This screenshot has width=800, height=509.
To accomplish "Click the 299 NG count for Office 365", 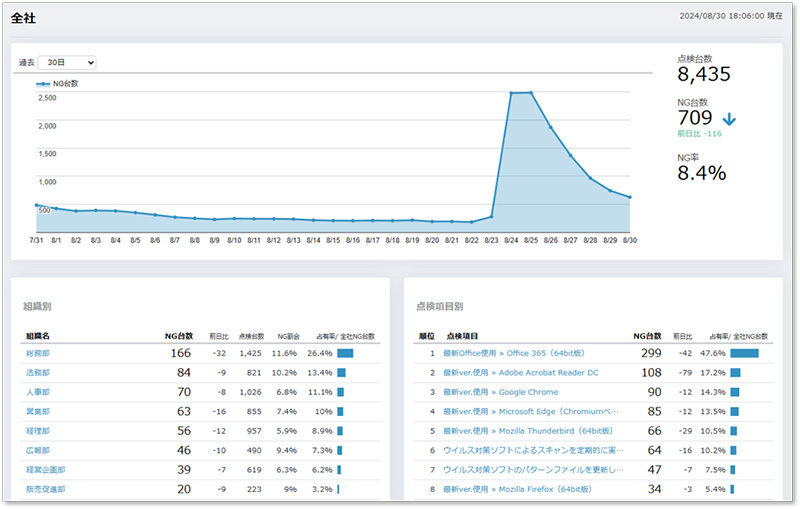I will (651, 353).
